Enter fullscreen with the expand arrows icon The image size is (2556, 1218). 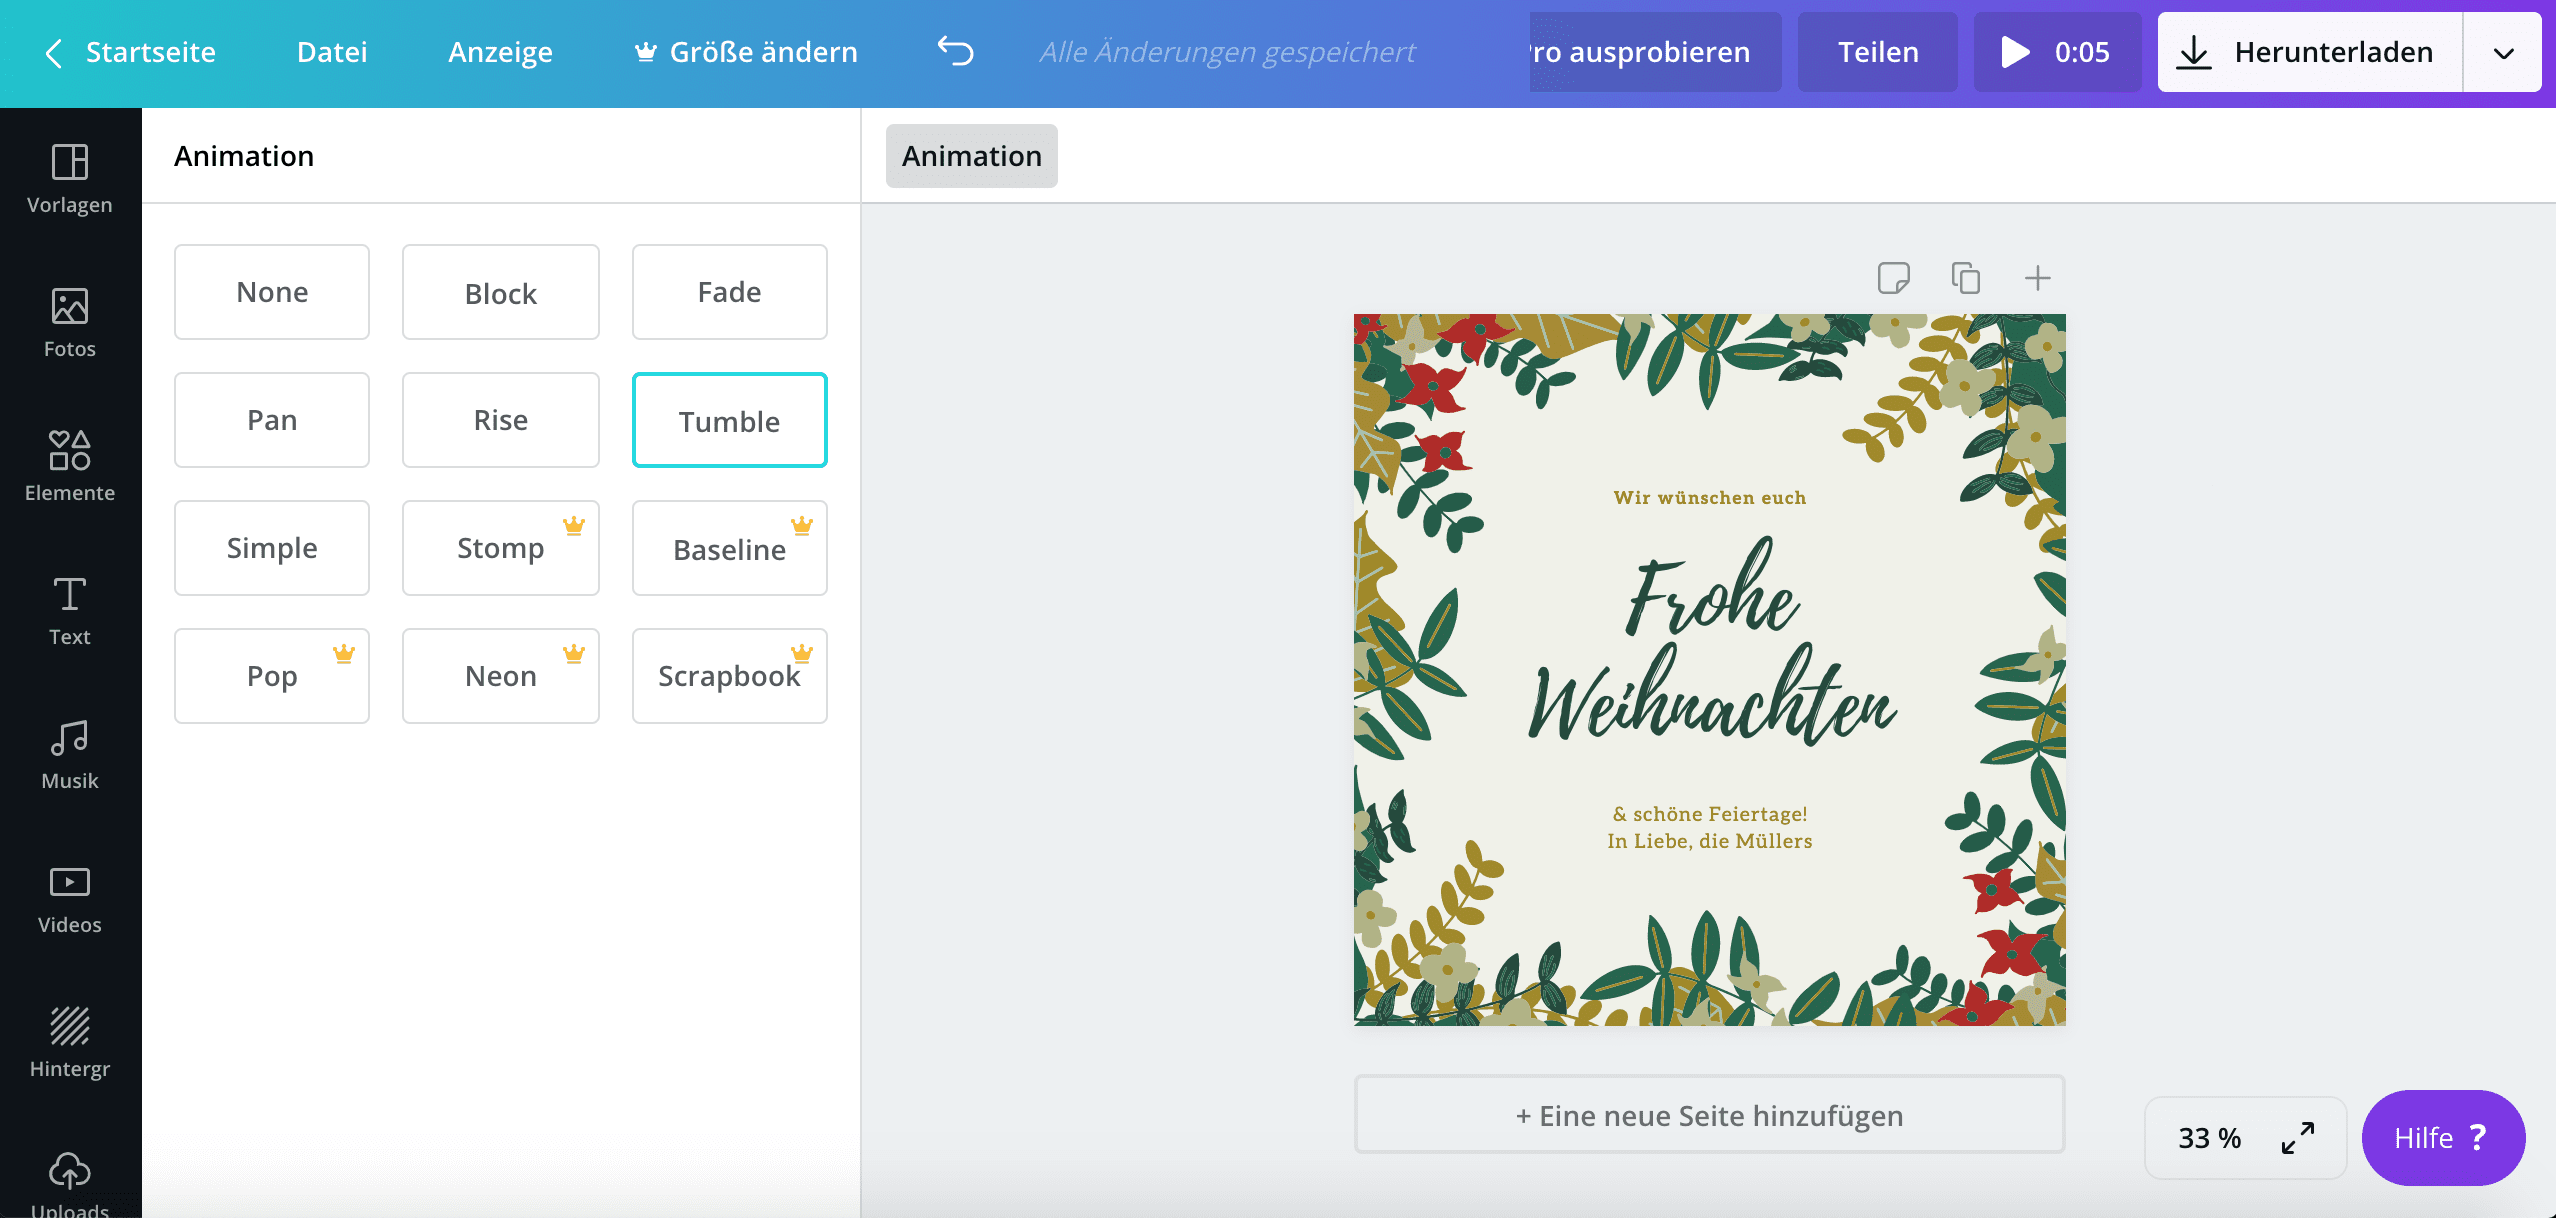tap(2297, 1138)
